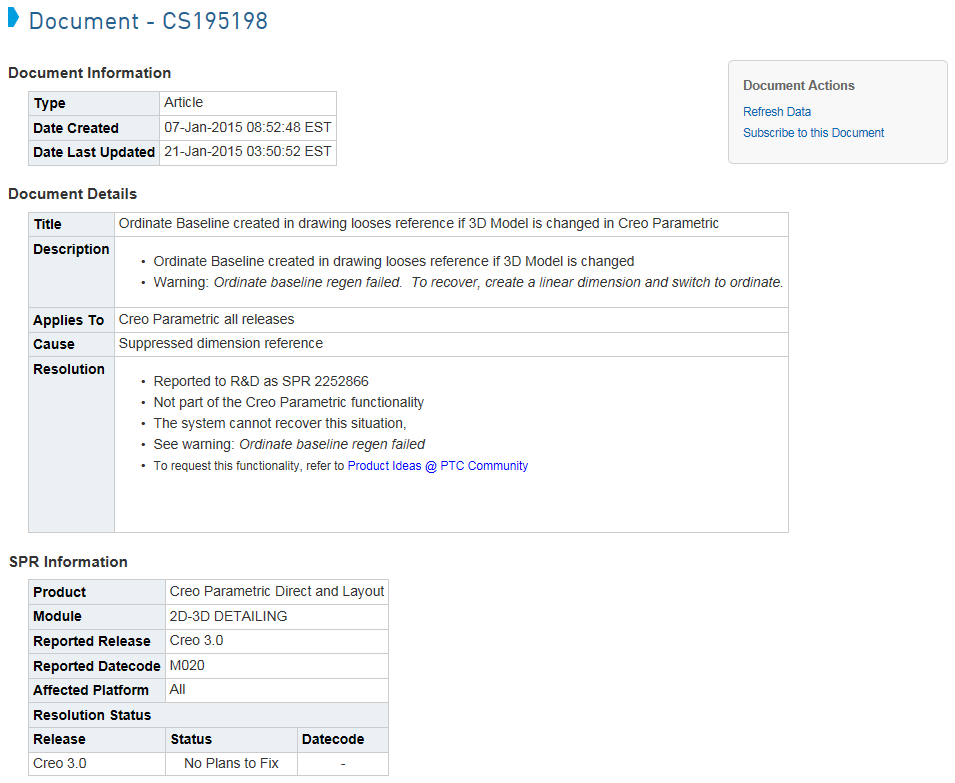Open the Product Ideas @ PTC Community link

click(437, 466)
